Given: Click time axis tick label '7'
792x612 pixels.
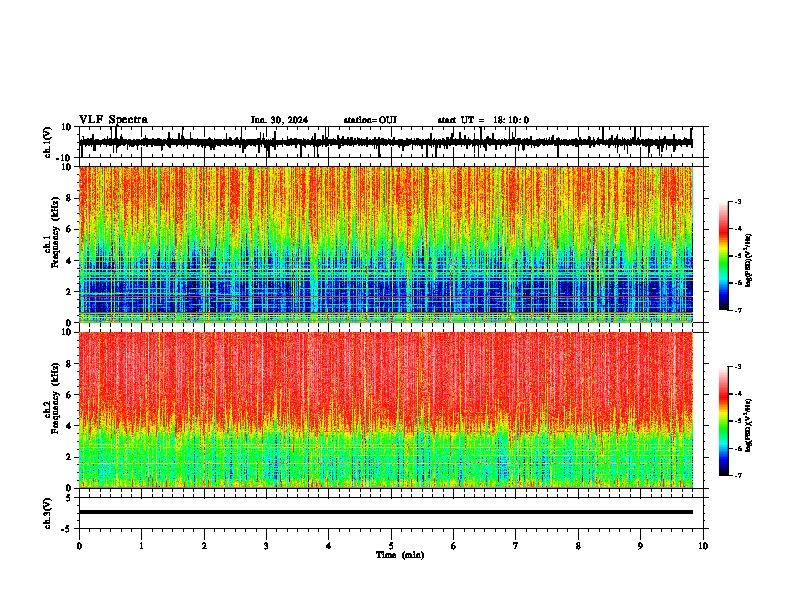Looking at the screenshot, I should pyautogui.click(x=516, y=546).
